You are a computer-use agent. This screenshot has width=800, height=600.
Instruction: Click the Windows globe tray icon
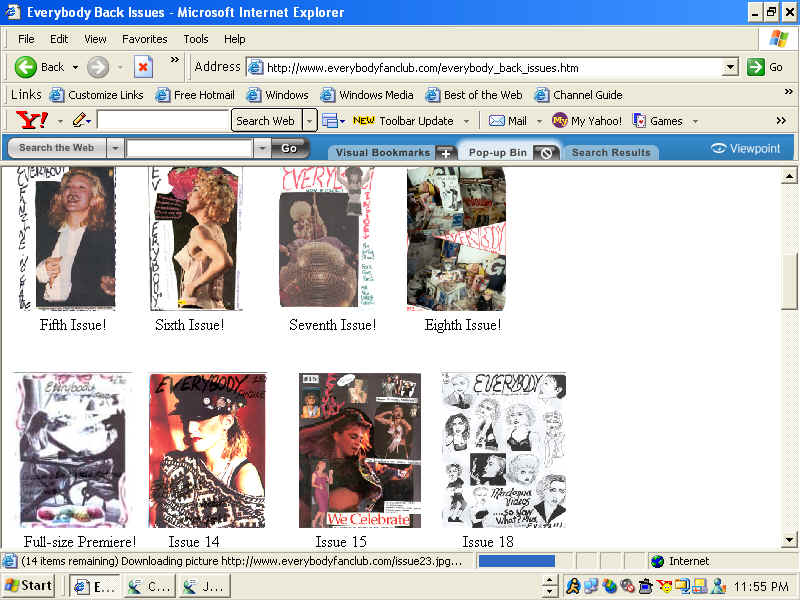pos(609,586)
